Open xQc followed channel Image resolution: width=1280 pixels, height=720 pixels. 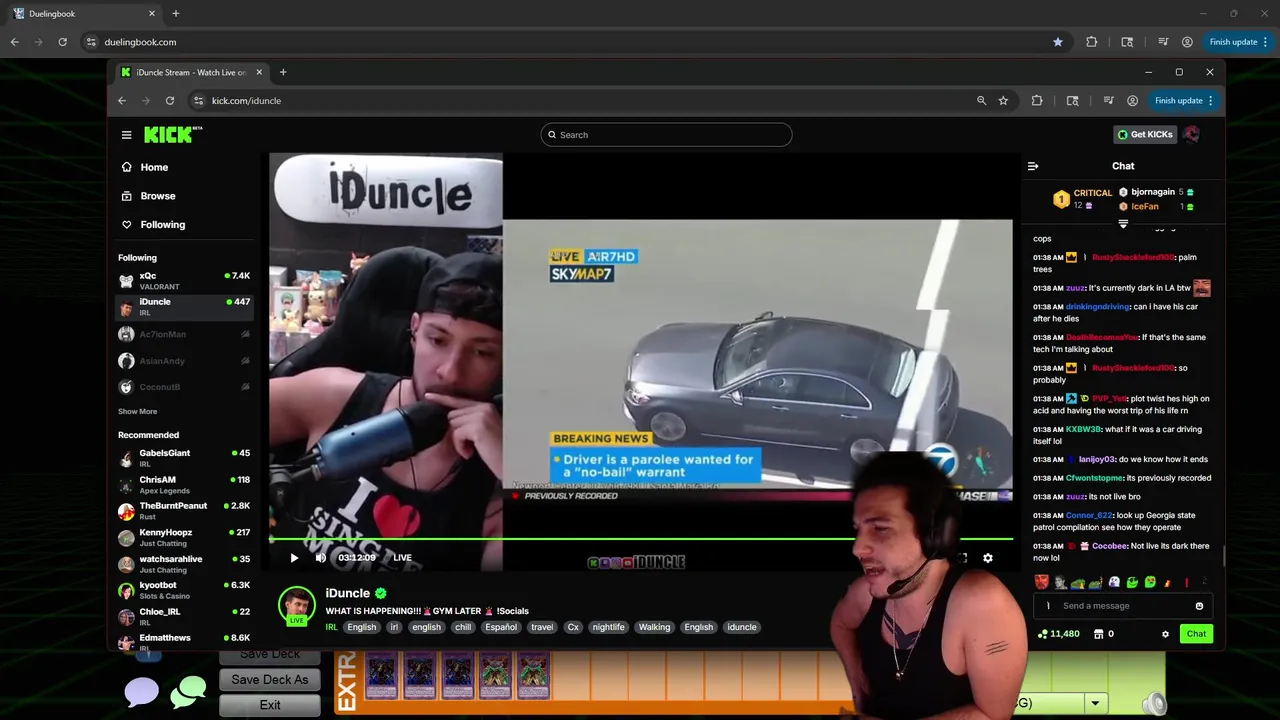(x=184, y=280)
